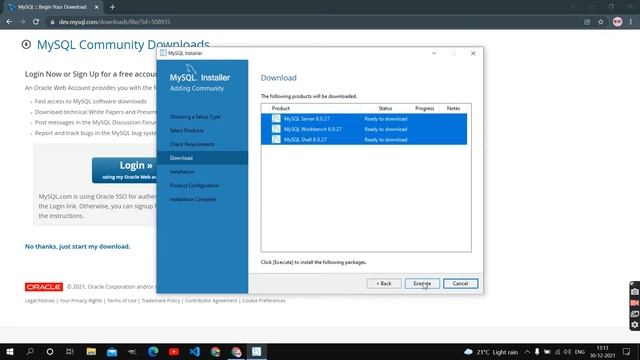Bookmark this page with the star icon
640x360 pixels.
pos(600,22)
